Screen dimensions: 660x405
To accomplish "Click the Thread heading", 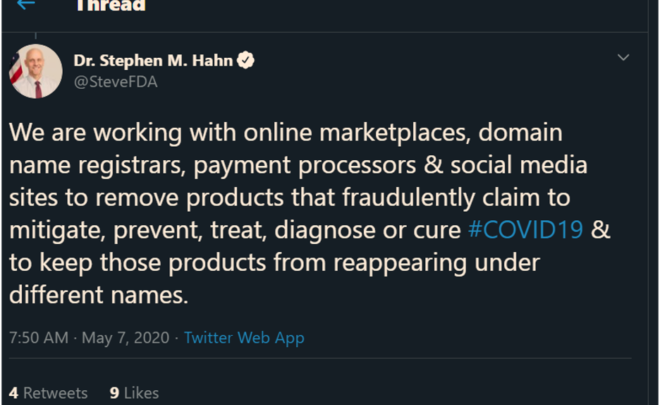I will tap(110, 6).
